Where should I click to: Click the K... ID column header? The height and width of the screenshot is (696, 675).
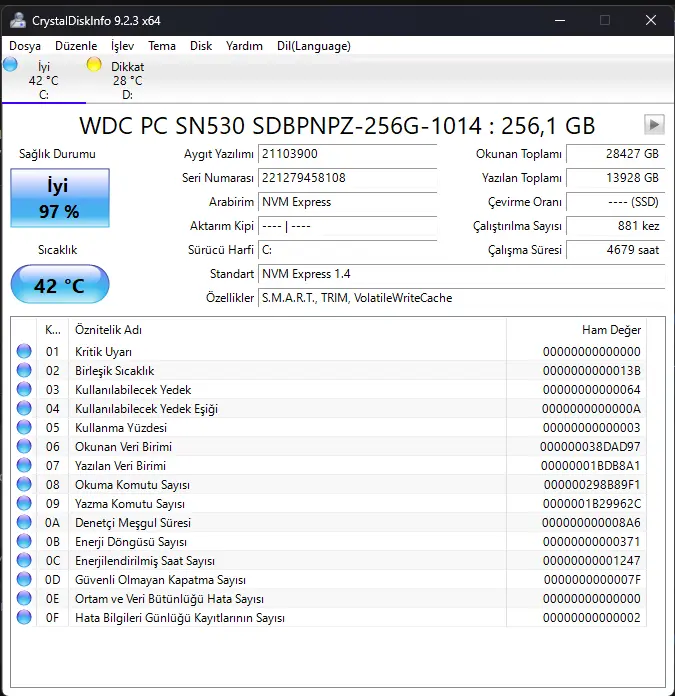[52, 330]
